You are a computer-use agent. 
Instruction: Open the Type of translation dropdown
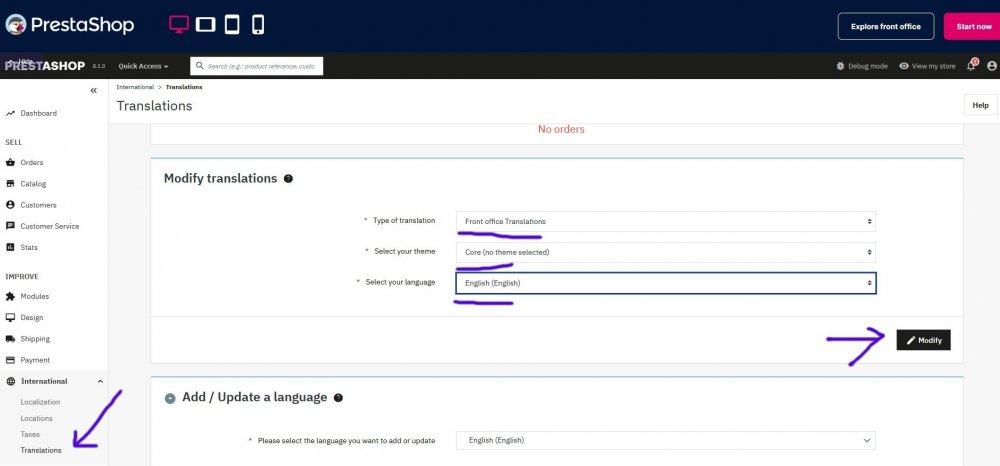pos(666,221)
